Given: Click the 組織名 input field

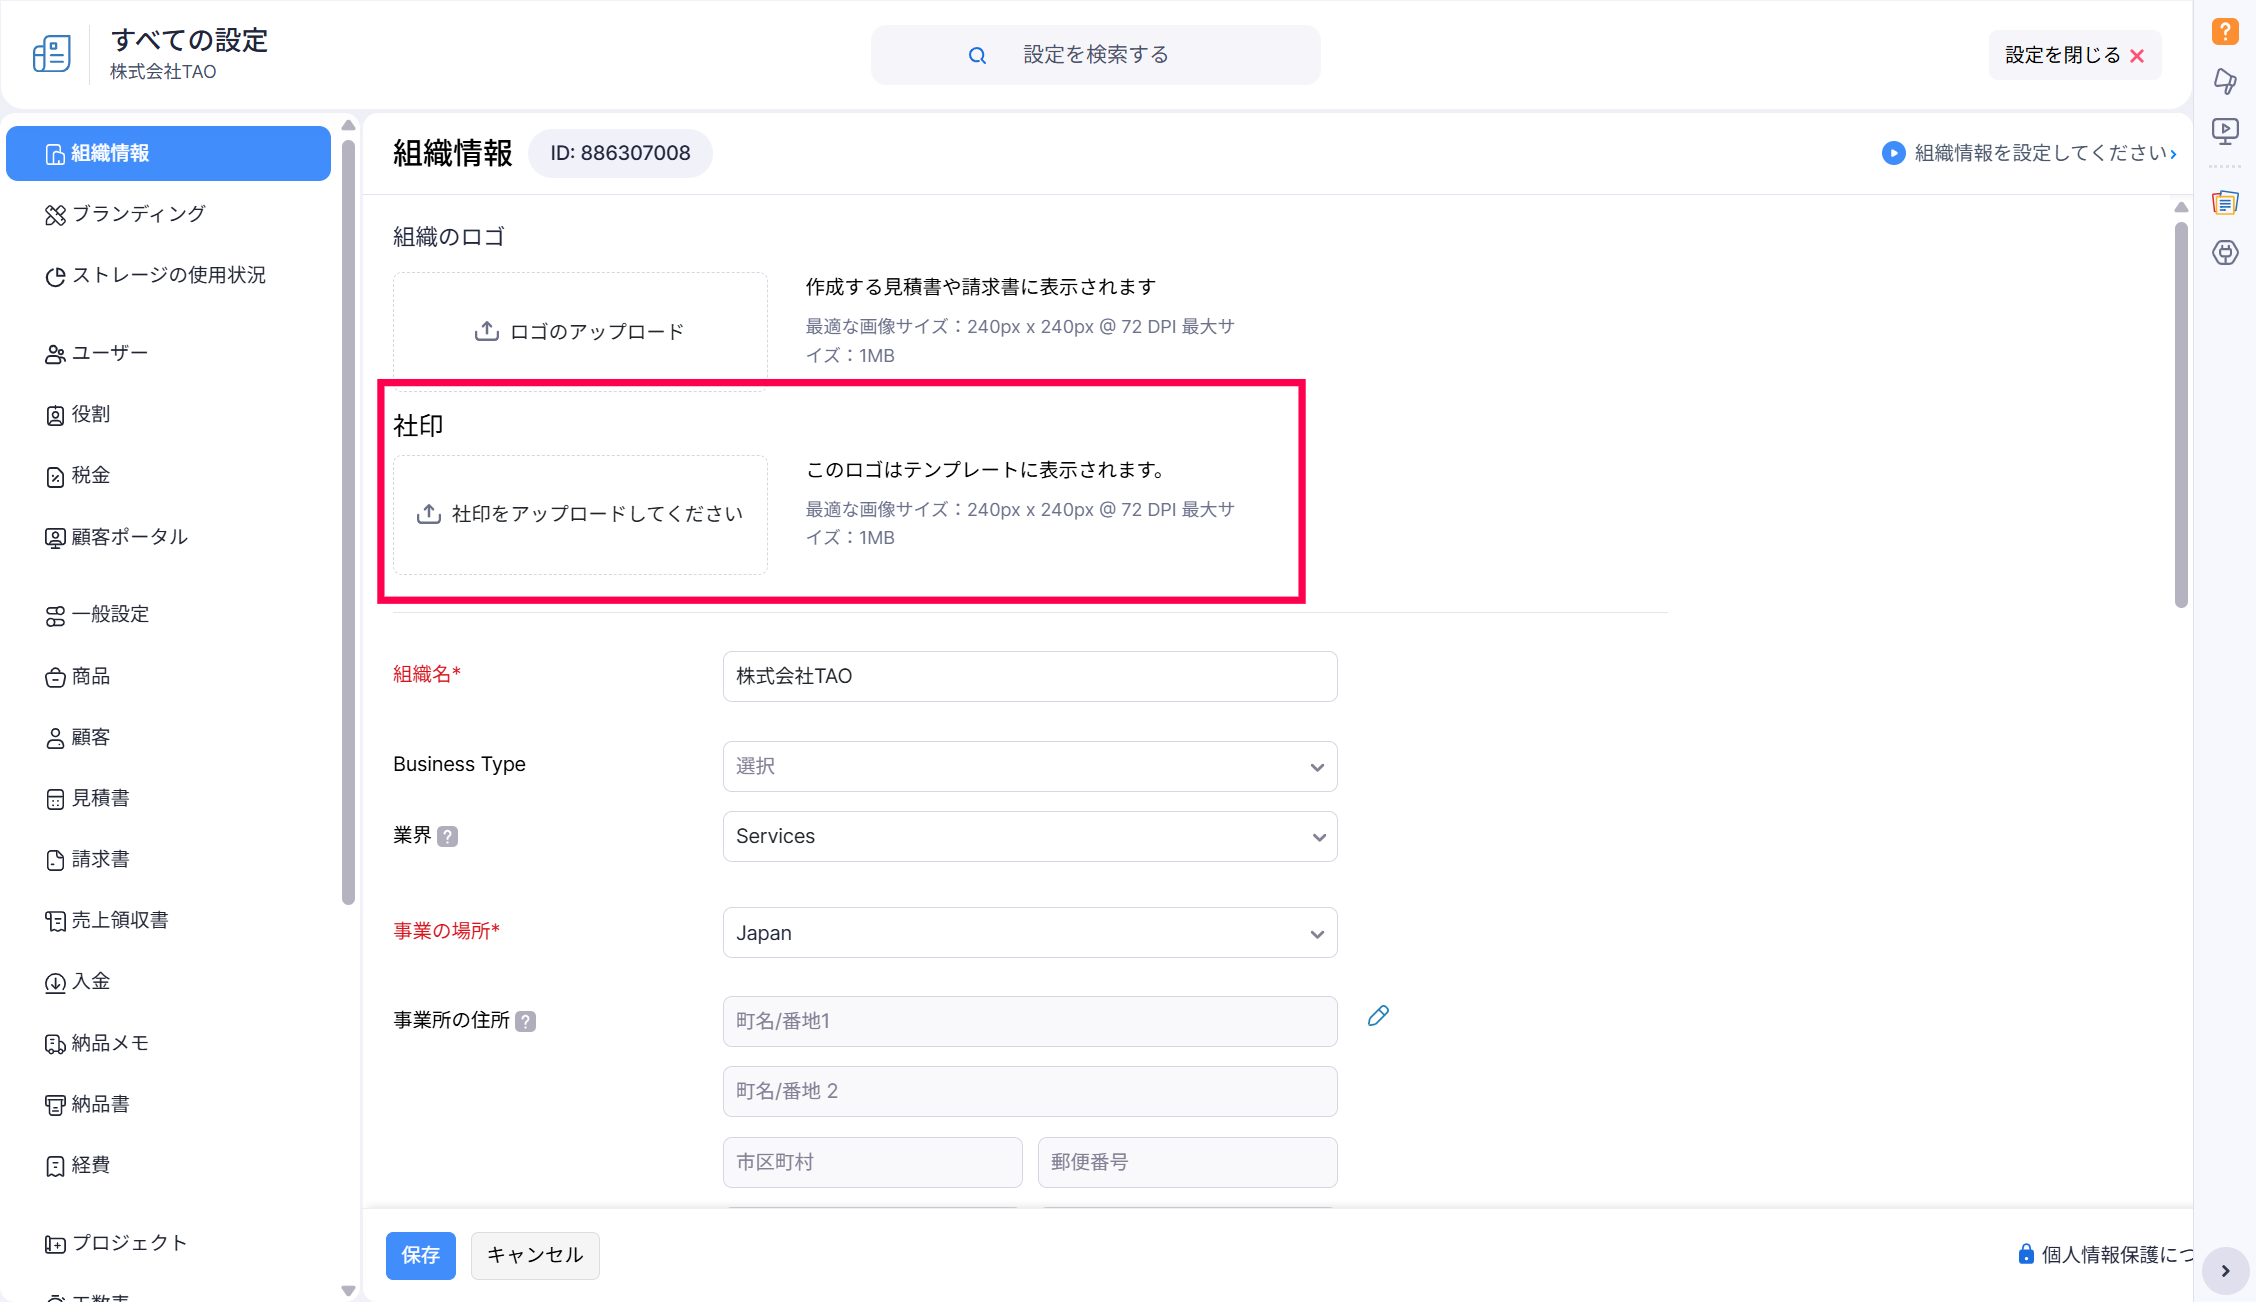Looking at the screenshot, I should [1029, 676].
